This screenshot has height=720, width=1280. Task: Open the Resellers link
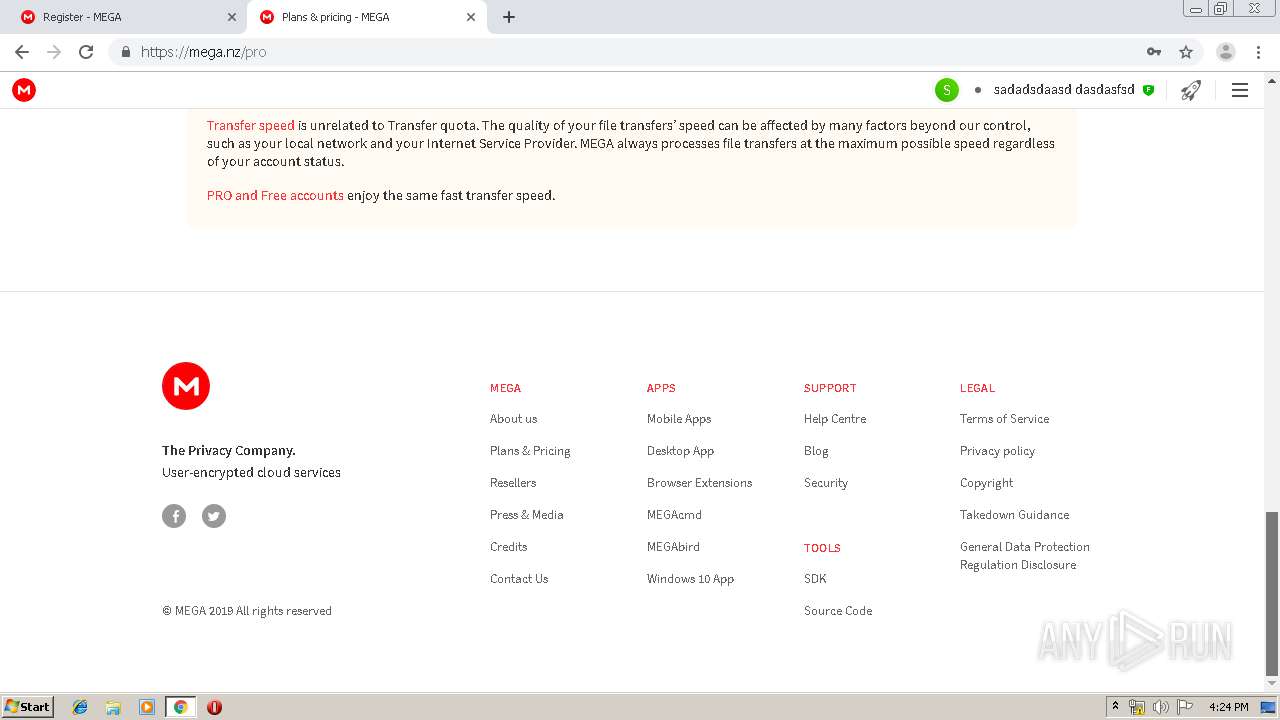click(x=513, y=483)
